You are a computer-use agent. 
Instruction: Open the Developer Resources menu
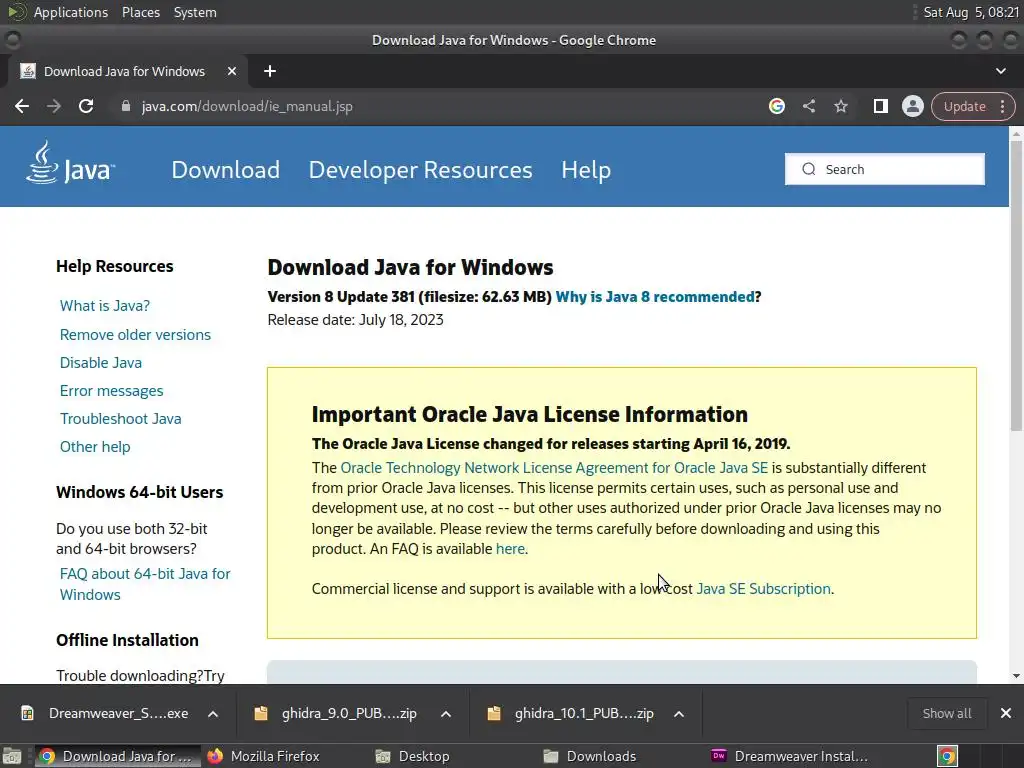420,170
